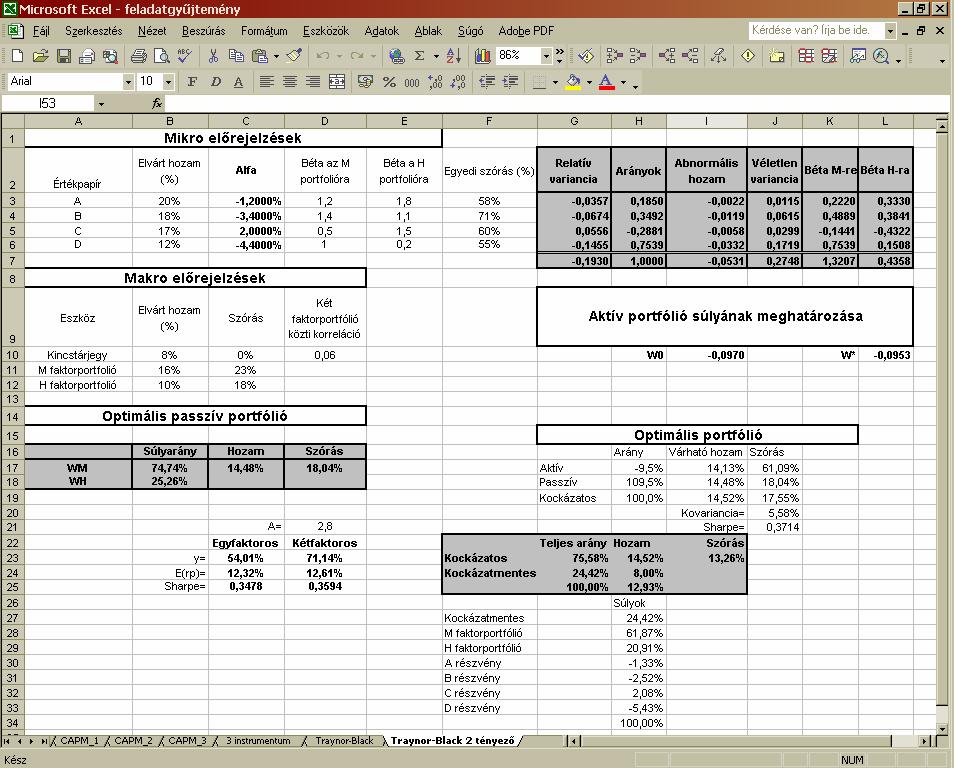Switch to the Traynor-Black sheet tab
The image size is (954, 768).
(344, 741)
